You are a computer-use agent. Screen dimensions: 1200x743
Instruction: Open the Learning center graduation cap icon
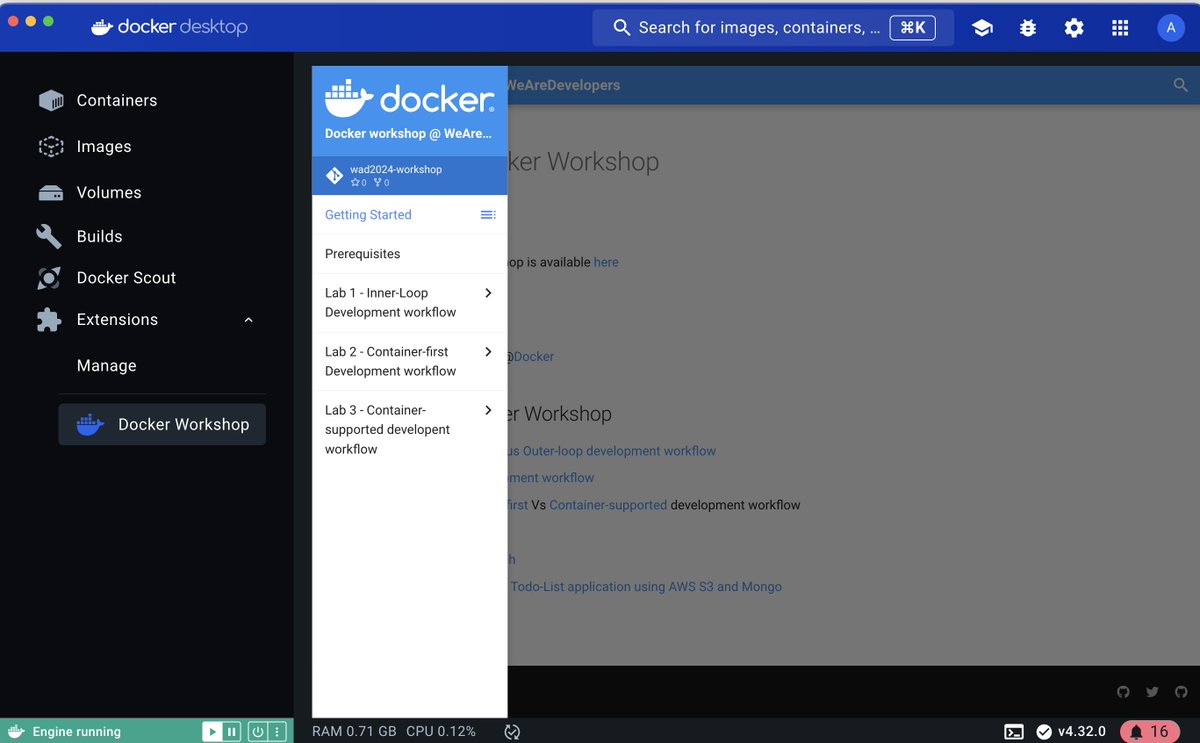[982, 28]
